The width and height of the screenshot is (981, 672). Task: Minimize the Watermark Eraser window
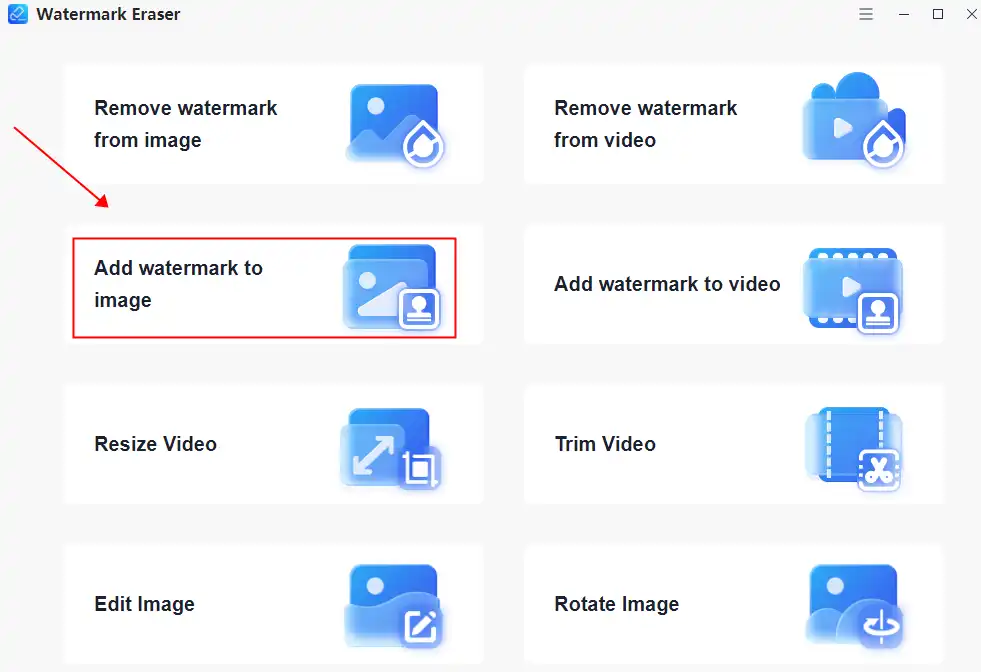click(904, 14)
